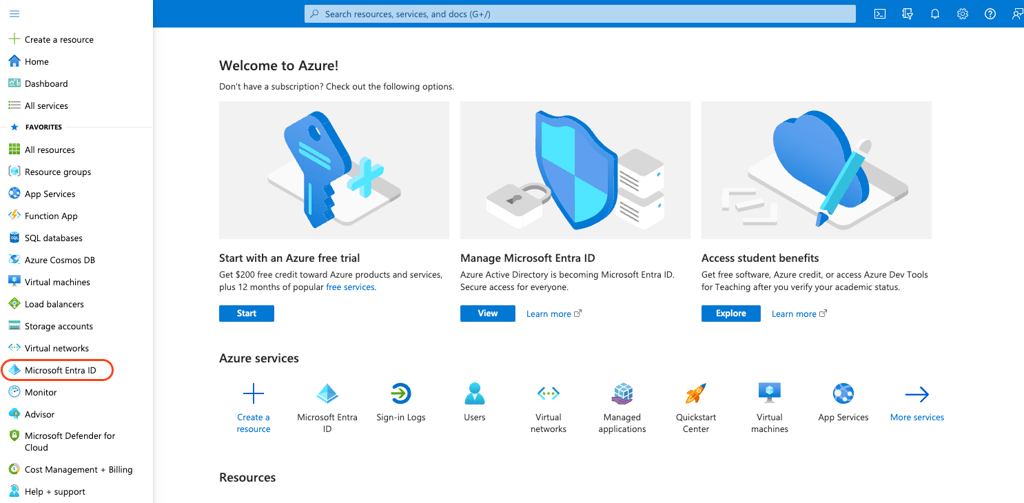Screen dimensions: 1024x503
Task: Click the All resources grid icon
Action: 14,150
